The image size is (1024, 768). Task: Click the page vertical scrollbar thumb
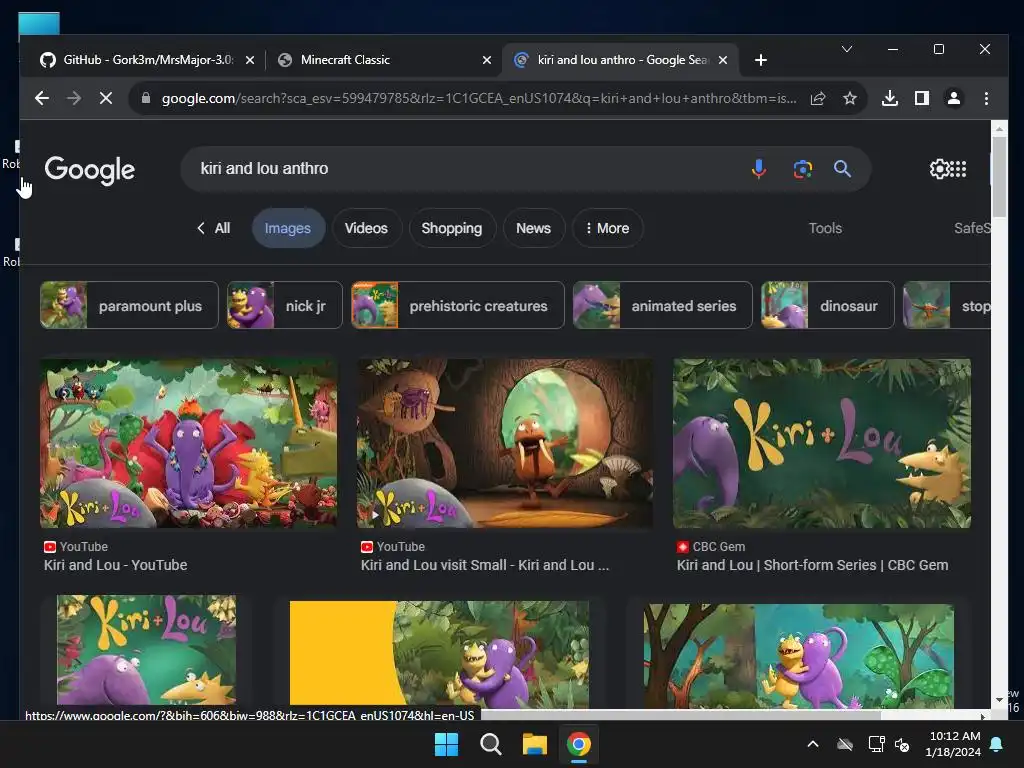pyautogui.click(x=999, y=177)
